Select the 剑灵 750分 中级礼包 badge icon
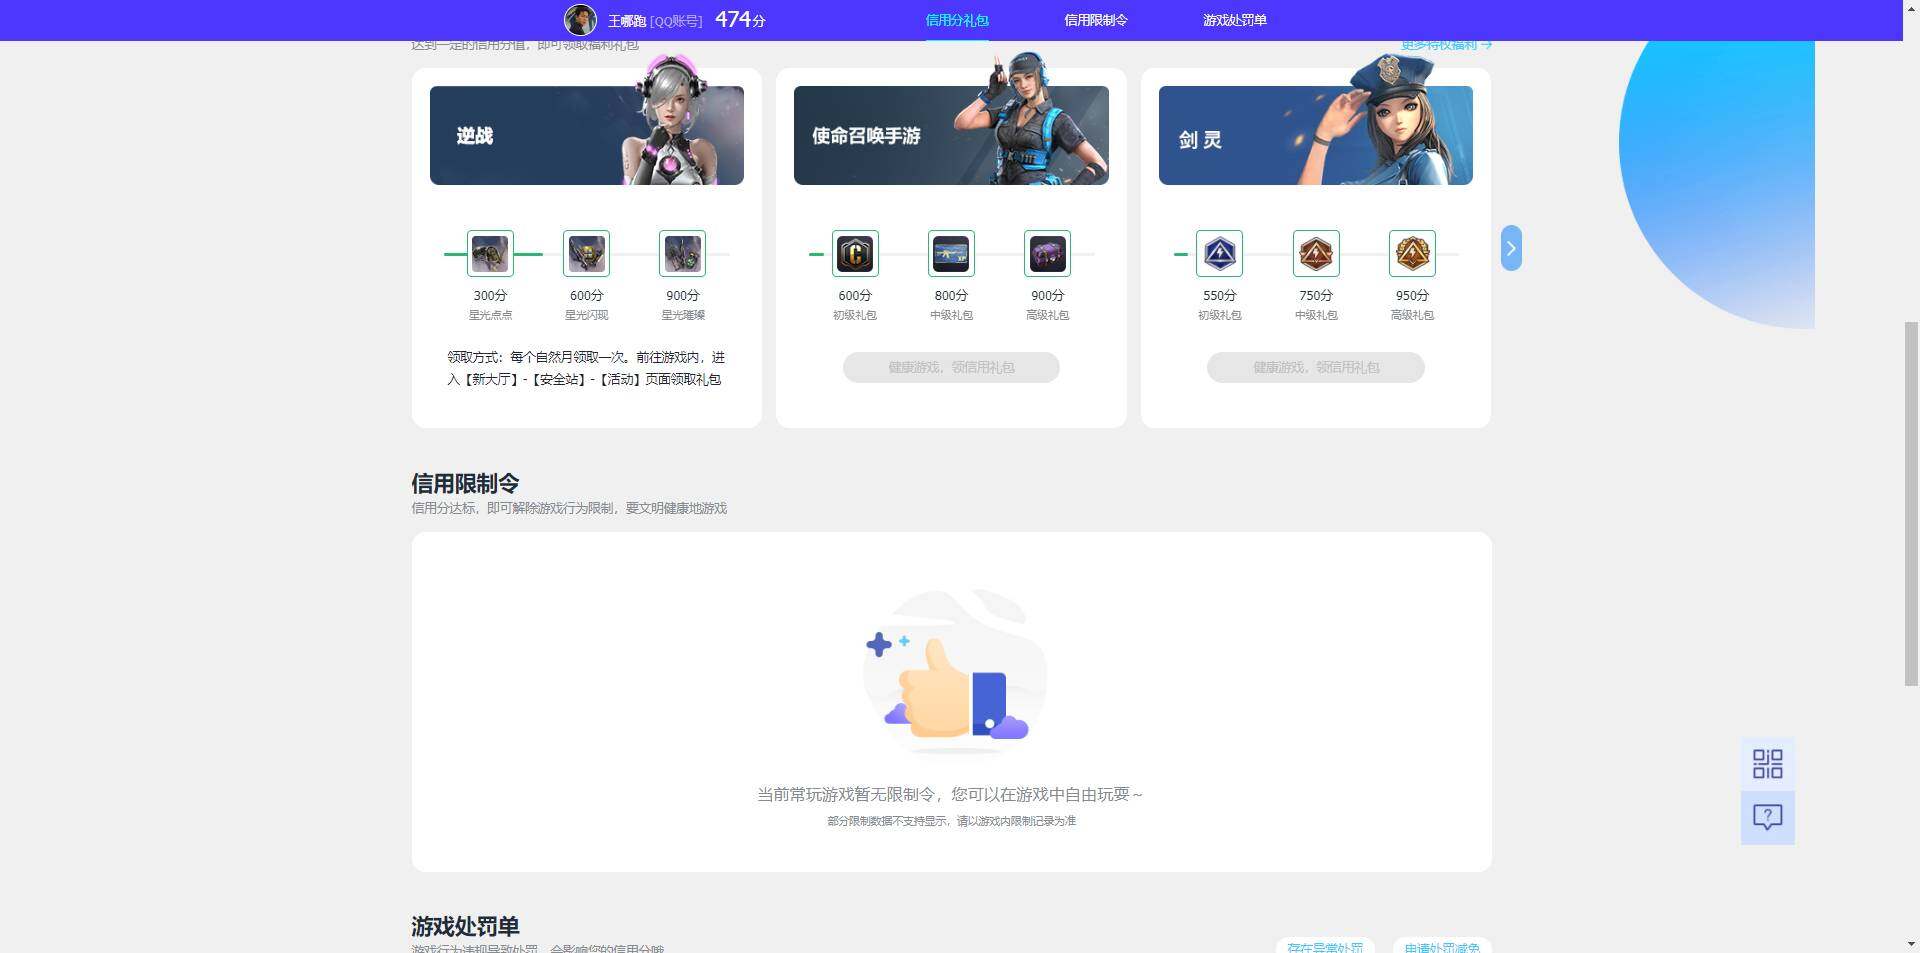The image size is (1920, 953). point(1315,254)
